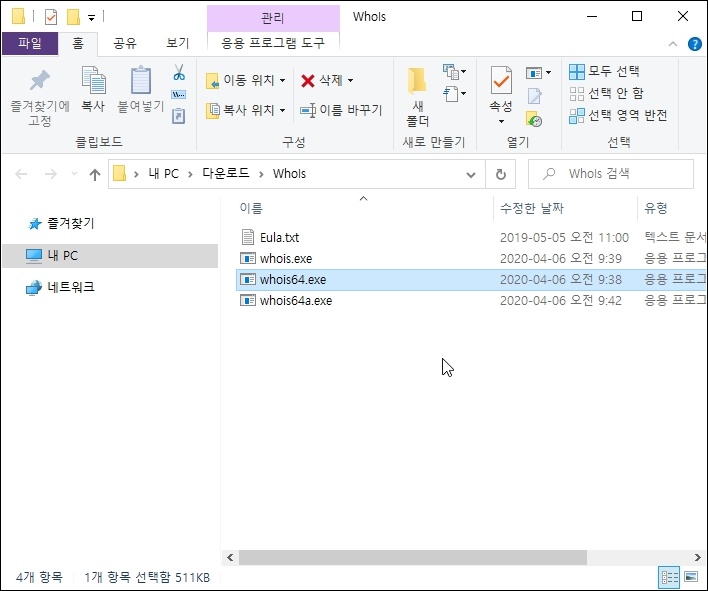Image resolution: width=708 pixels, height=591 pixels.
Task: Open recent locations dropdown arrow
Action: coord(75,174)
